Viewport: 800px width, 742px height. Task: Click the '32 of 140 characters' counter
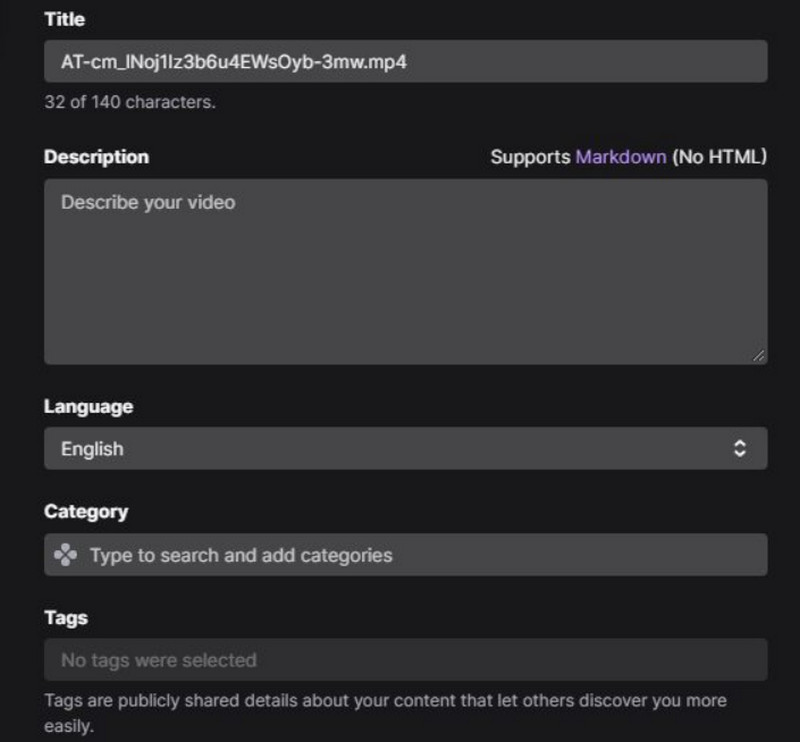pyautogui.click(x=130, y=102)
